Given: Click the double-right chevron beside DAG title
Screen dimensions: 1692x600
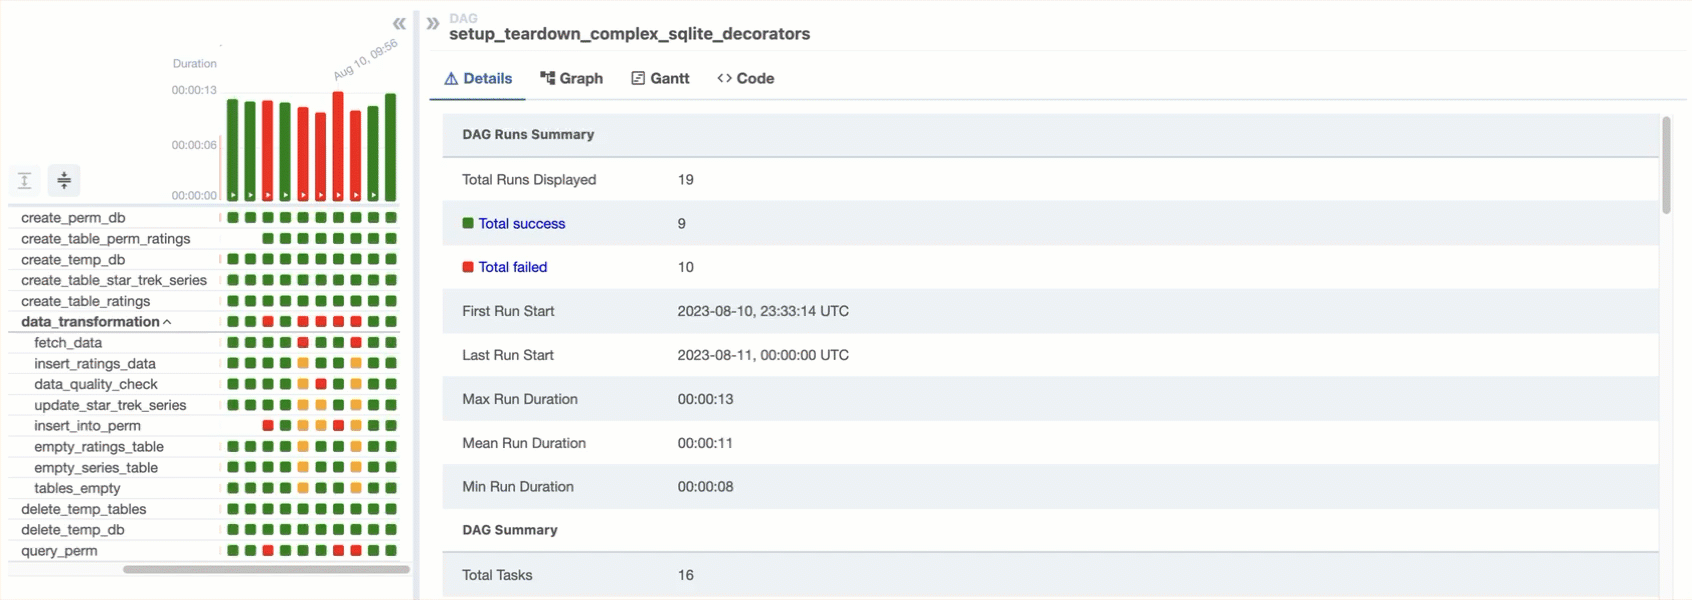Looking at the screenshot, I should point(433,23).
